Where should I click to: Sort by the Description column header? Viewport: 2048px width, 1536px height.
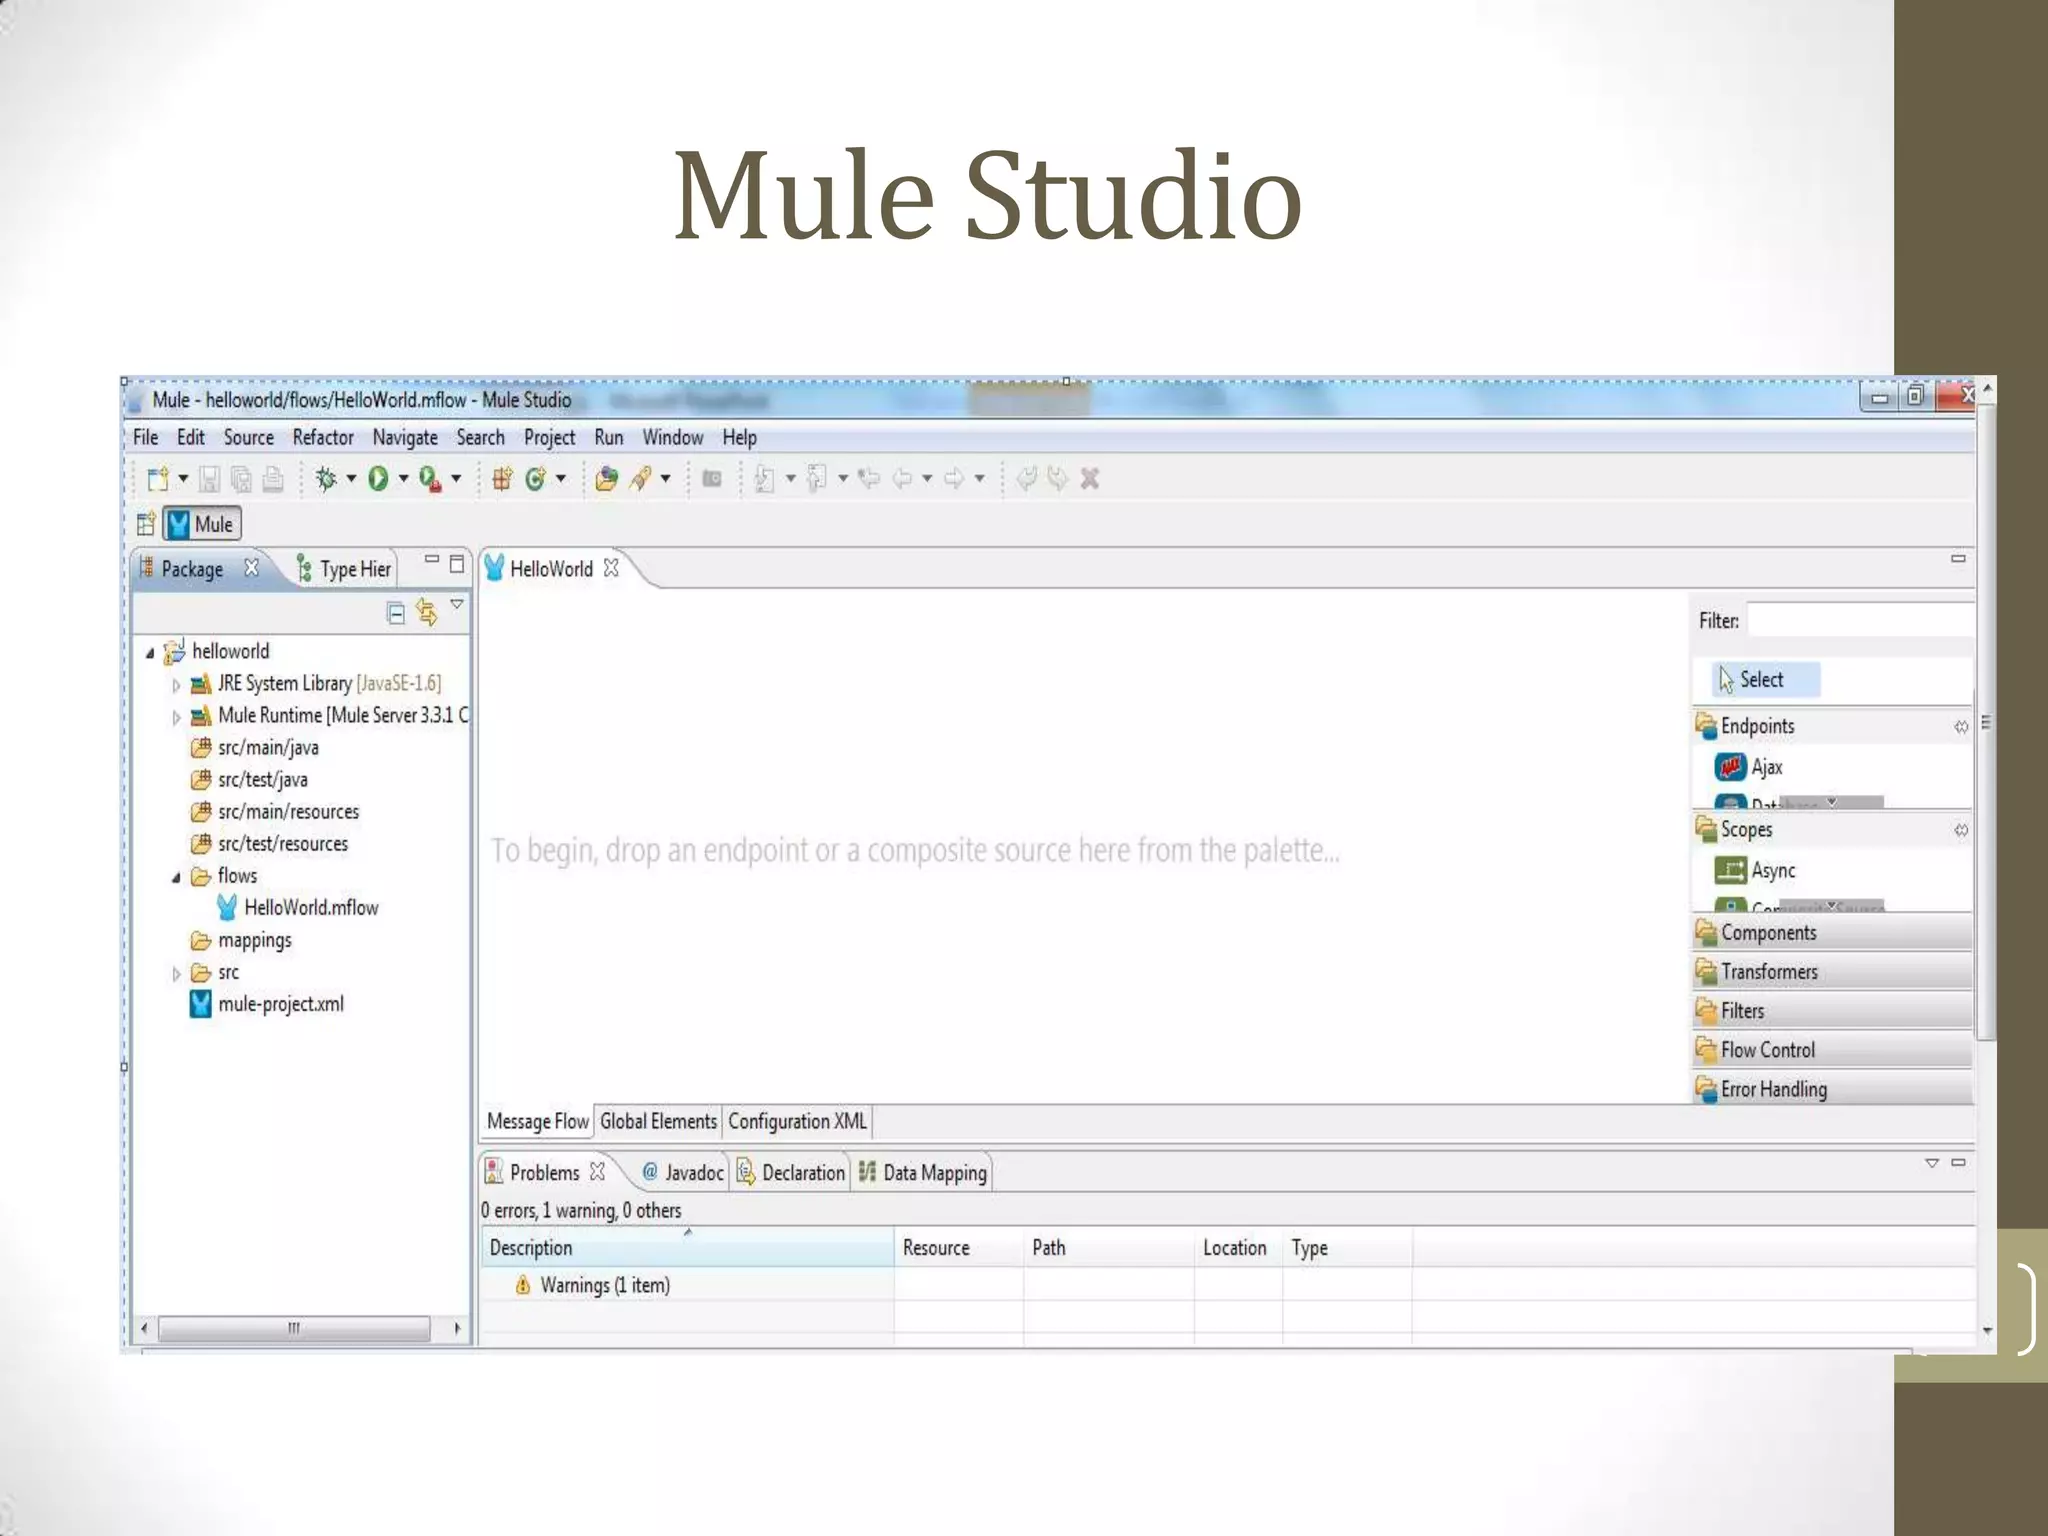coord(688,1247)
